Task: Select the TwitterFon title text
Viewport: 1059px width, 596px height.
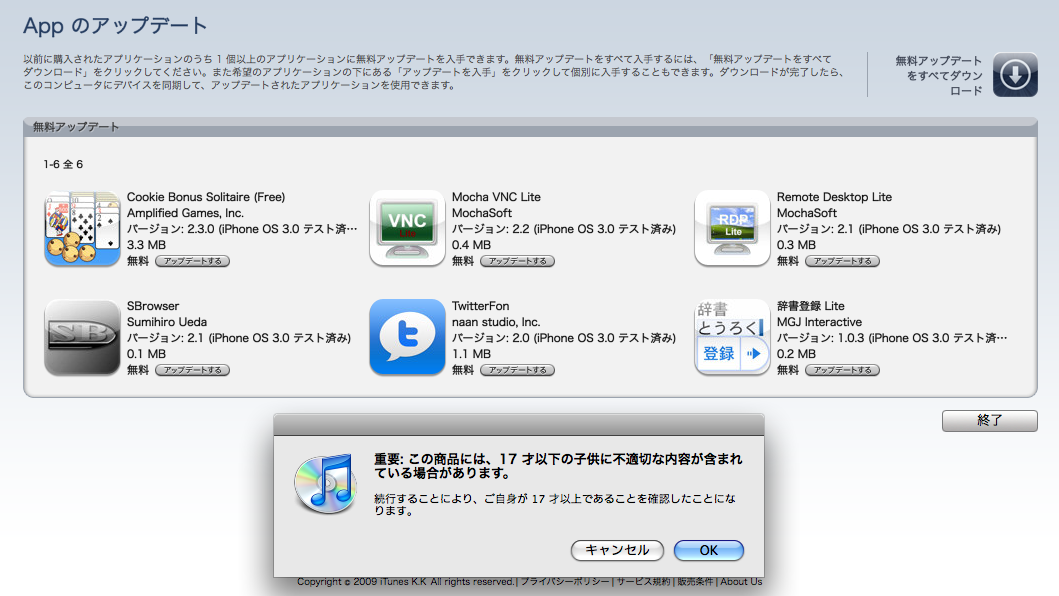Action: click(480, 305)
